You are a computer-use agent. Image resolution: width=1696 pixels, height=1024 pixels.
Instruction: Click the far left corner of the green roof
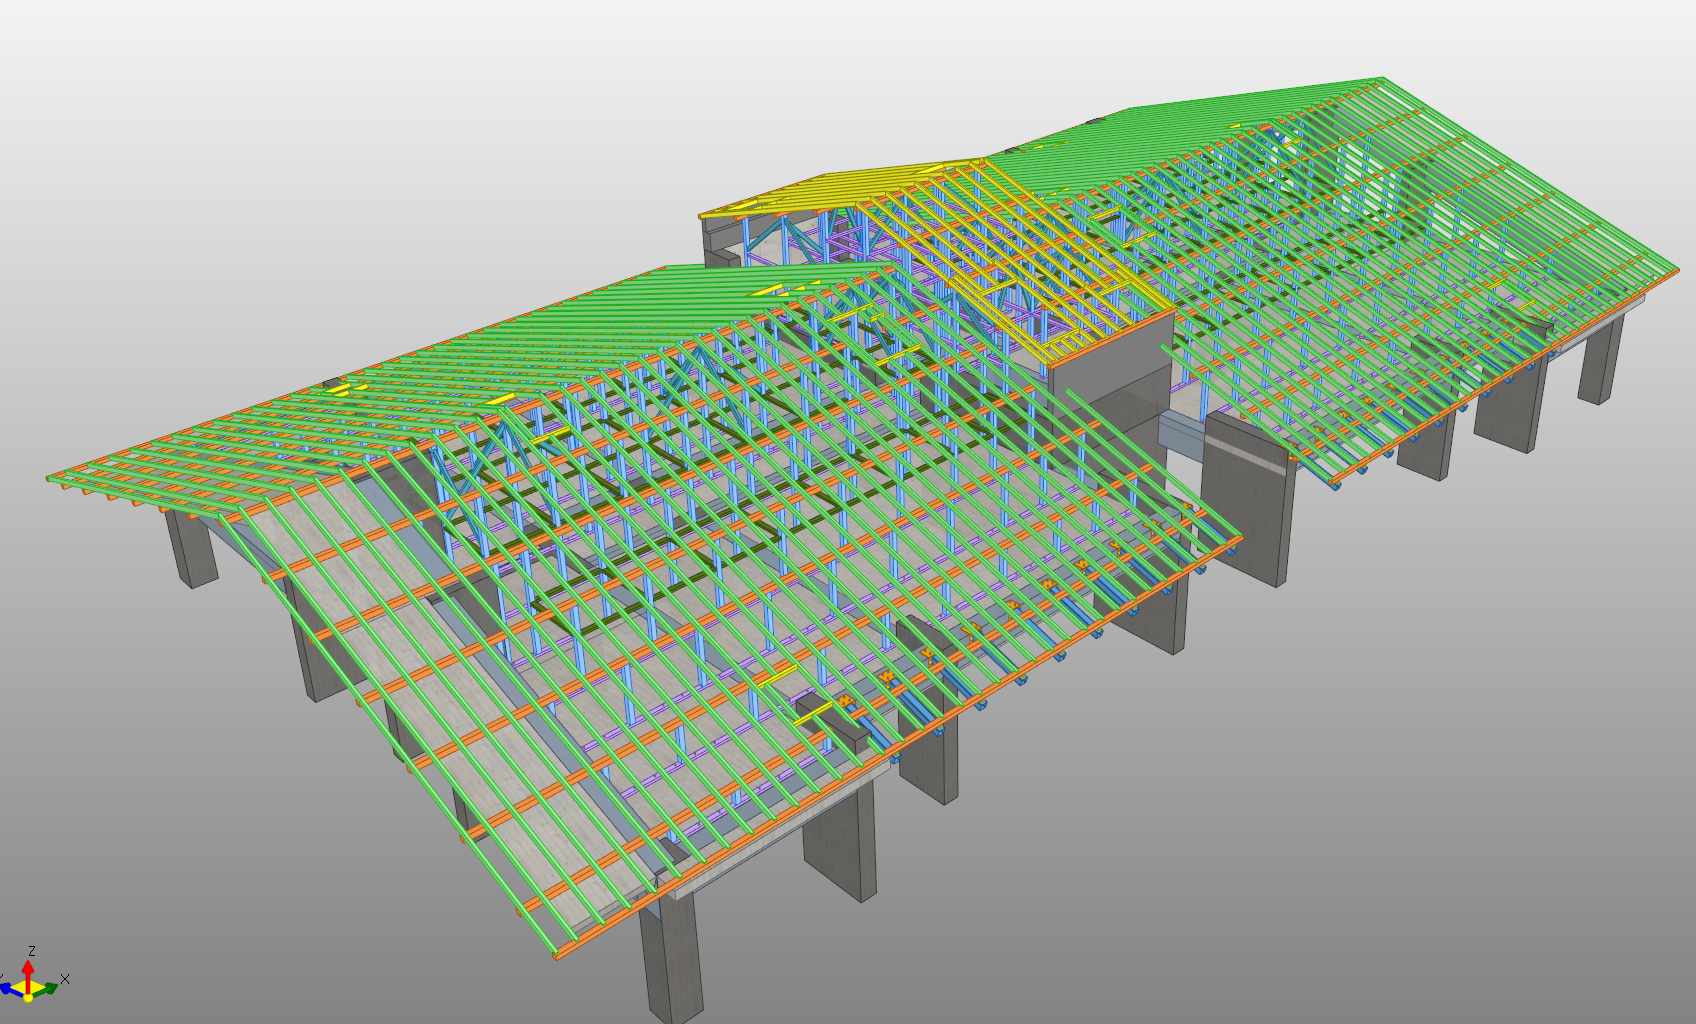50,478
